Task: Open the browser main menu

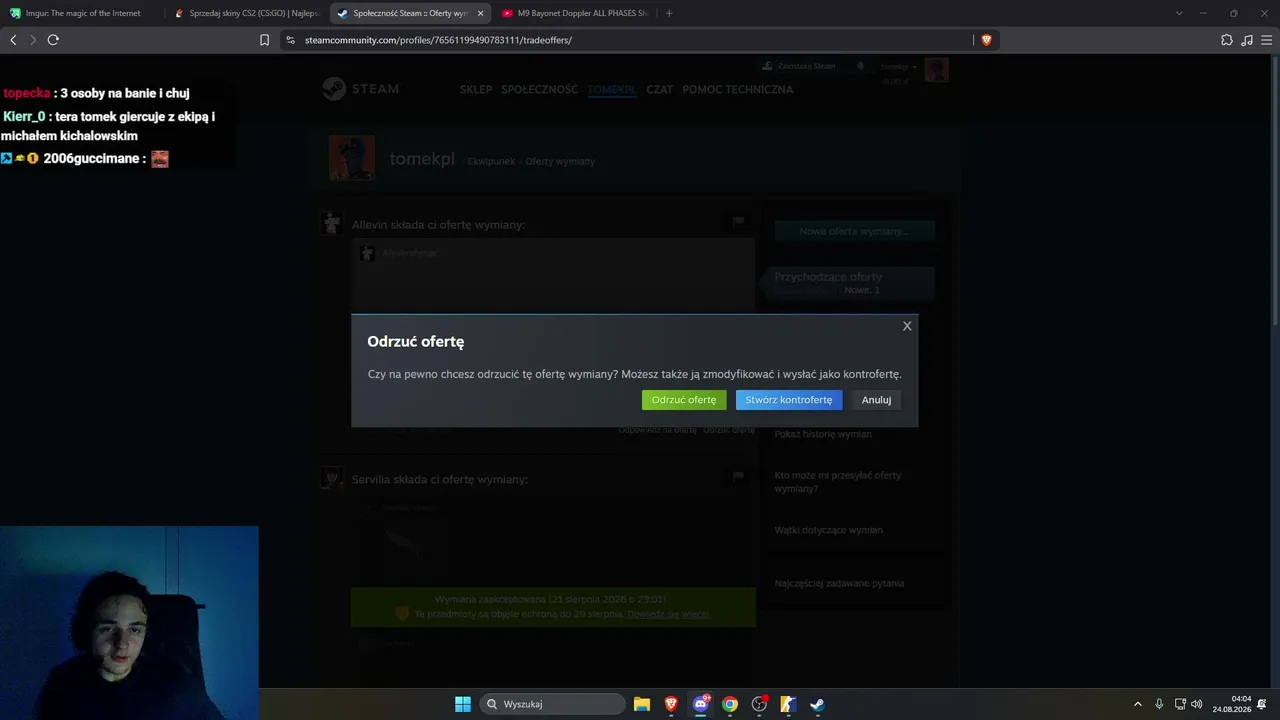Action: [1265, 40]
